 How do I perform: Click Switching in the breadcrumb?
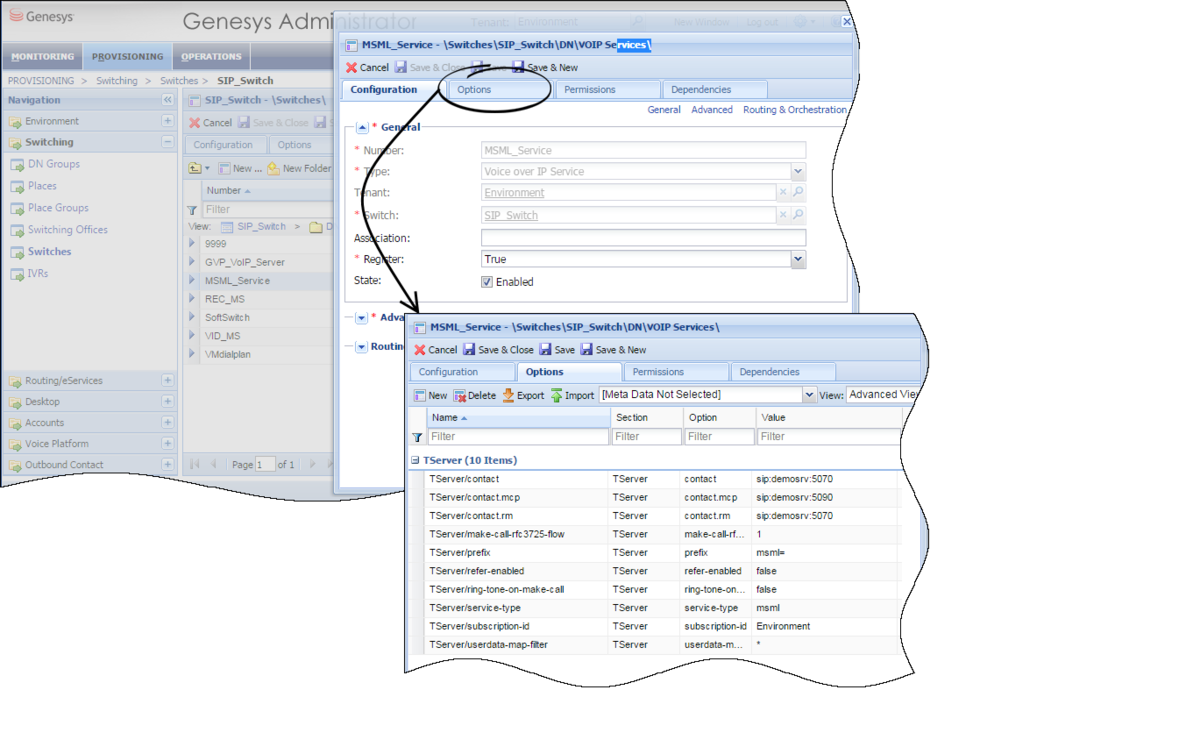click(117, 81)
